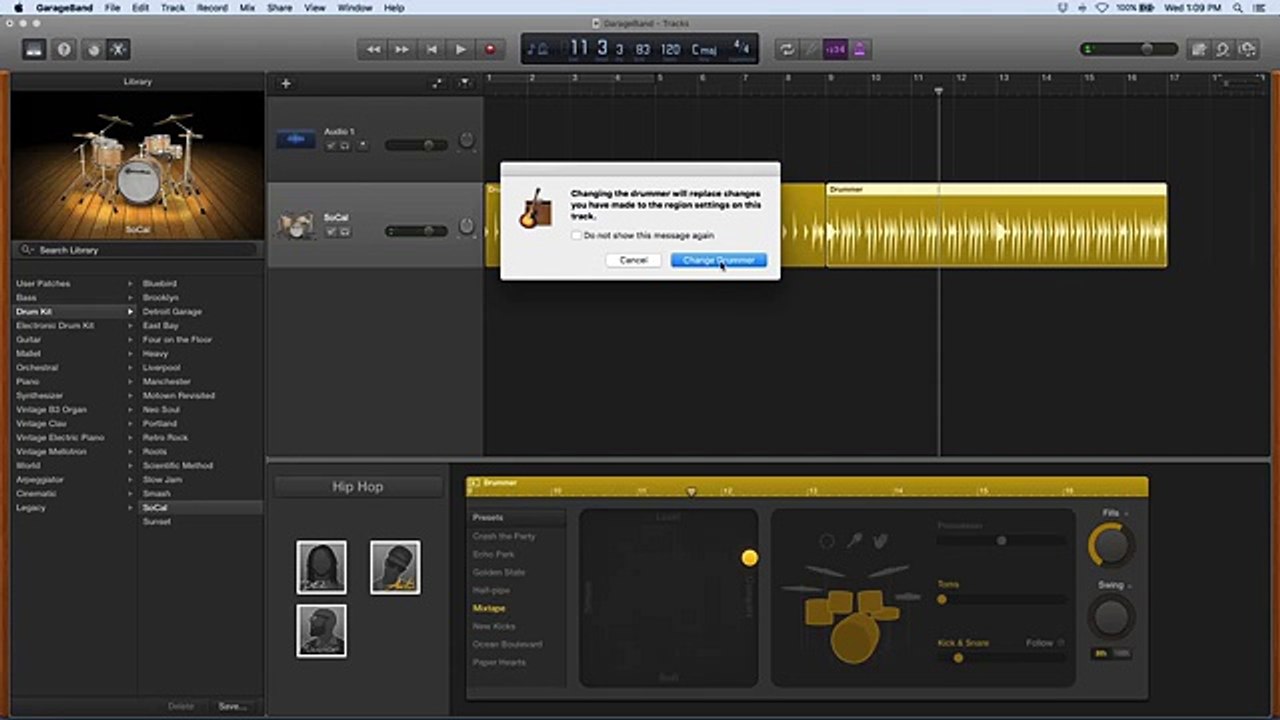Image resolution: width=1280 pixels, height=720 pixels.
Task: Click Cancel in the dialog
Action: (633, 260)
